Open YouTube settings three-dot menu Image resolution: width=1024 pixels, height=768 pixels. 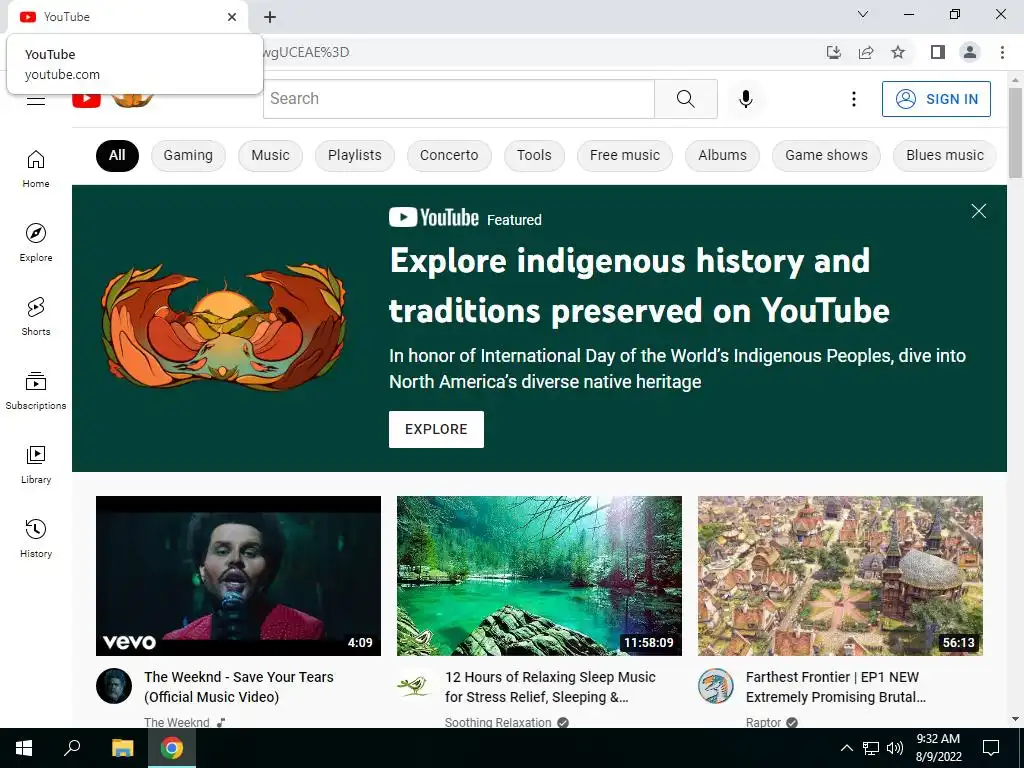tap(854, 99)
